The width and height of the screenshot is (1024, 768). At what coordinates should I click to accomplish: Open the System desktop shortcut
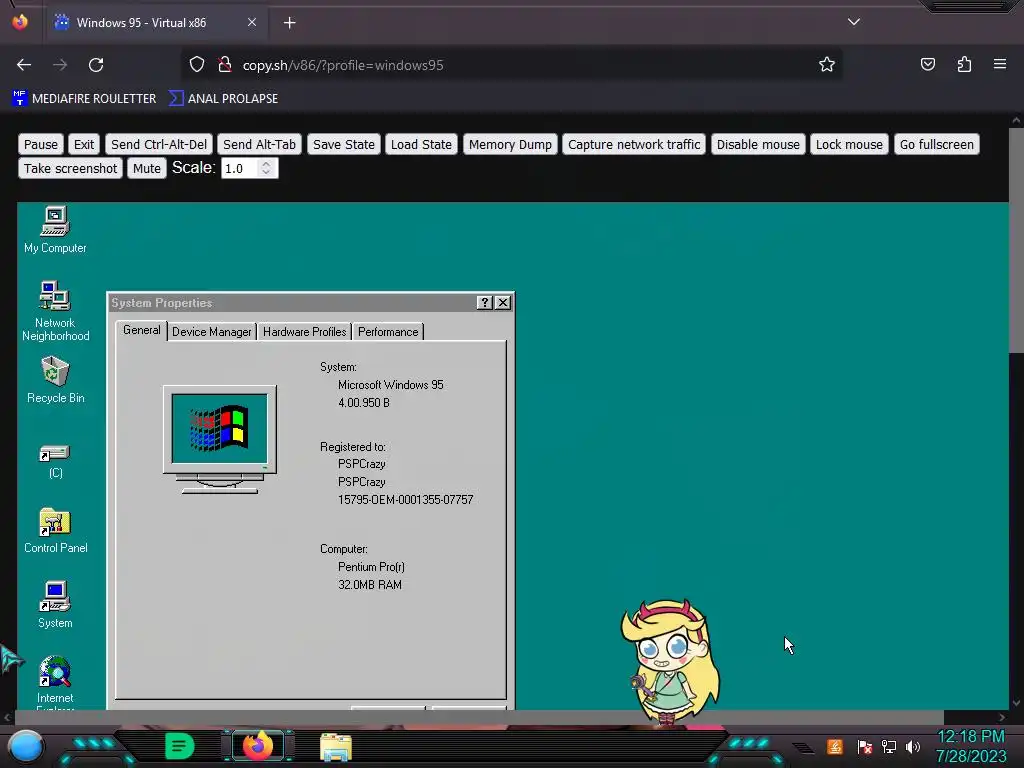coord(55,605)
